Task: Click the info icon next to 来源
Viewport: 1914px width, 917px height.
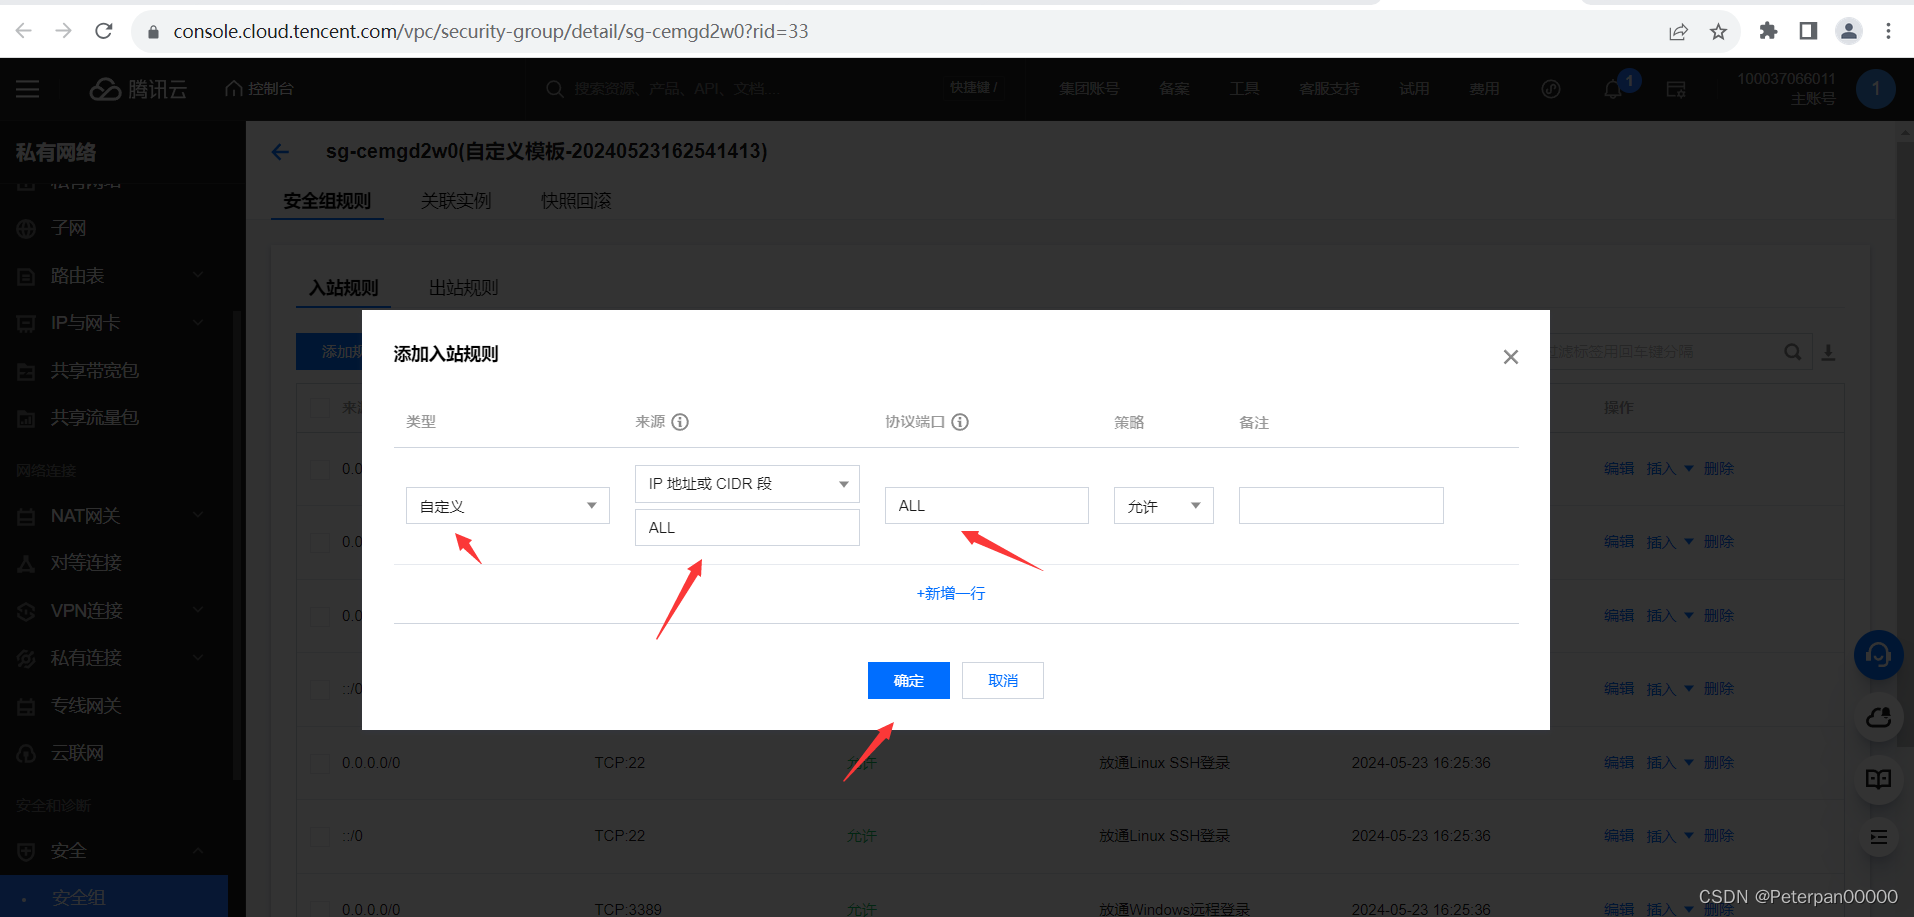Action: [x=680, y=422]
